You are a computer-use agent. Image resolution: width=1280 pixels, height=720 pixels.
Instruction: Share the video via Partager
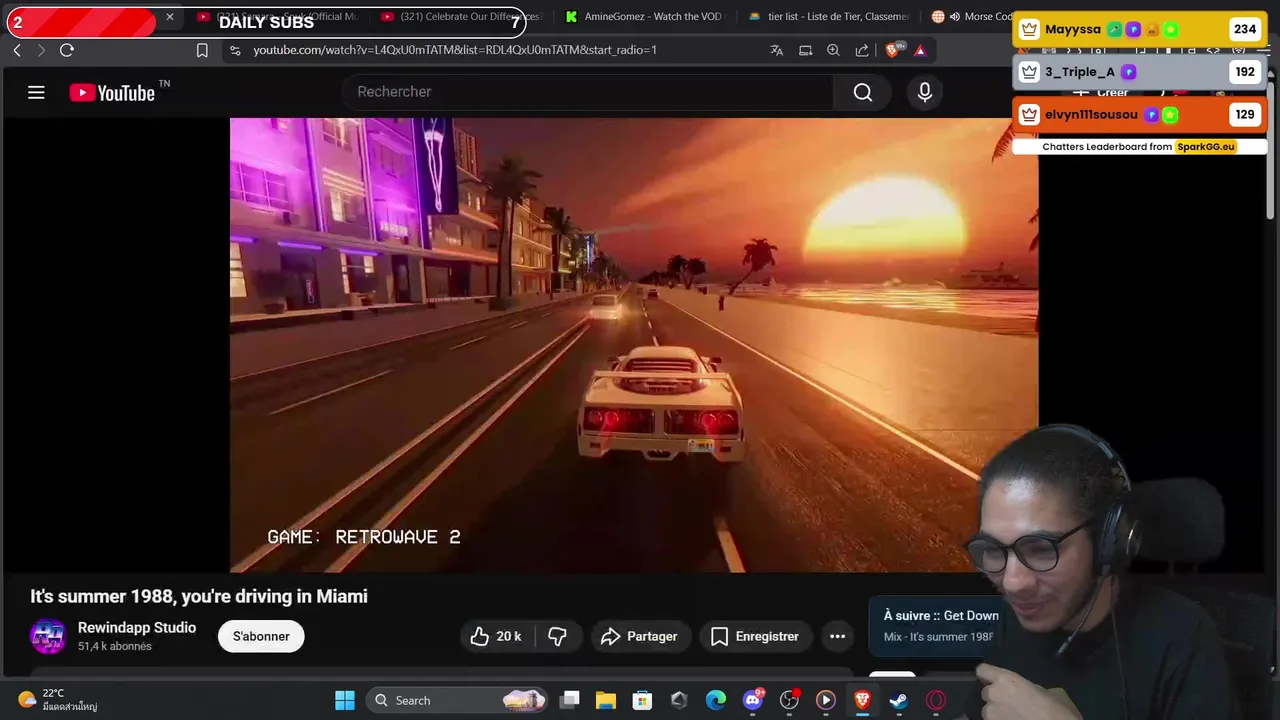click(639, 636)
